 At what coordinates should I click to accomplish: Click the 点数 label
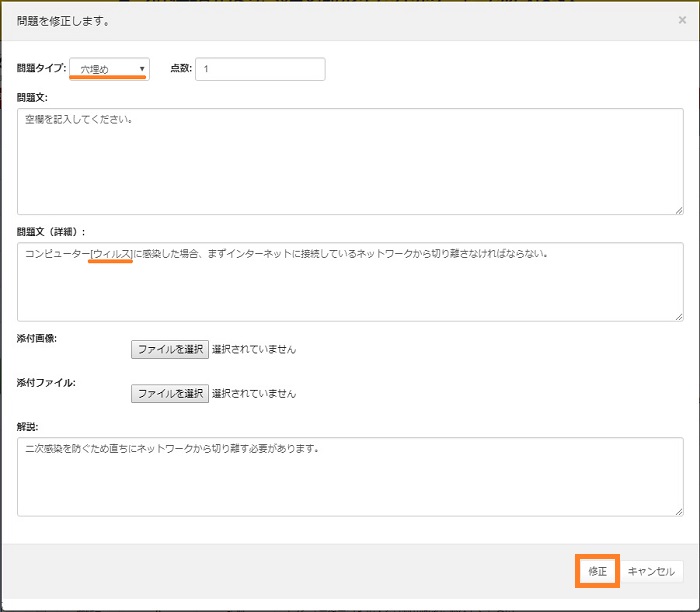pos(180,69)
